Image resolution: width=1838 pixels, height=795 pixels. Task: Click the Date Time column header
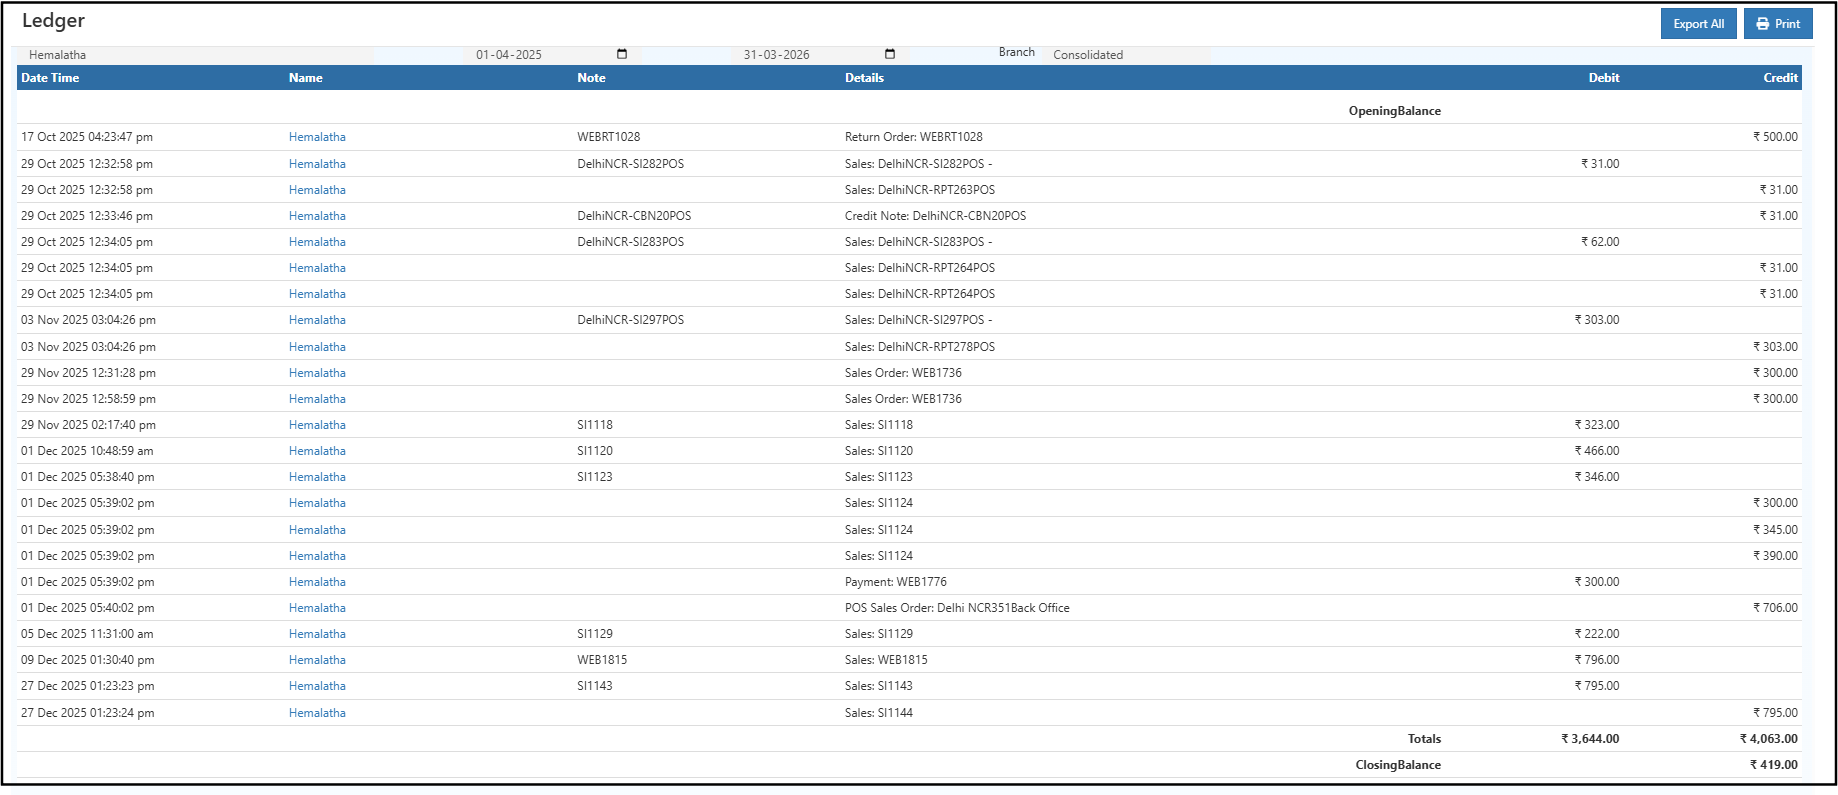tap(50, 78)
